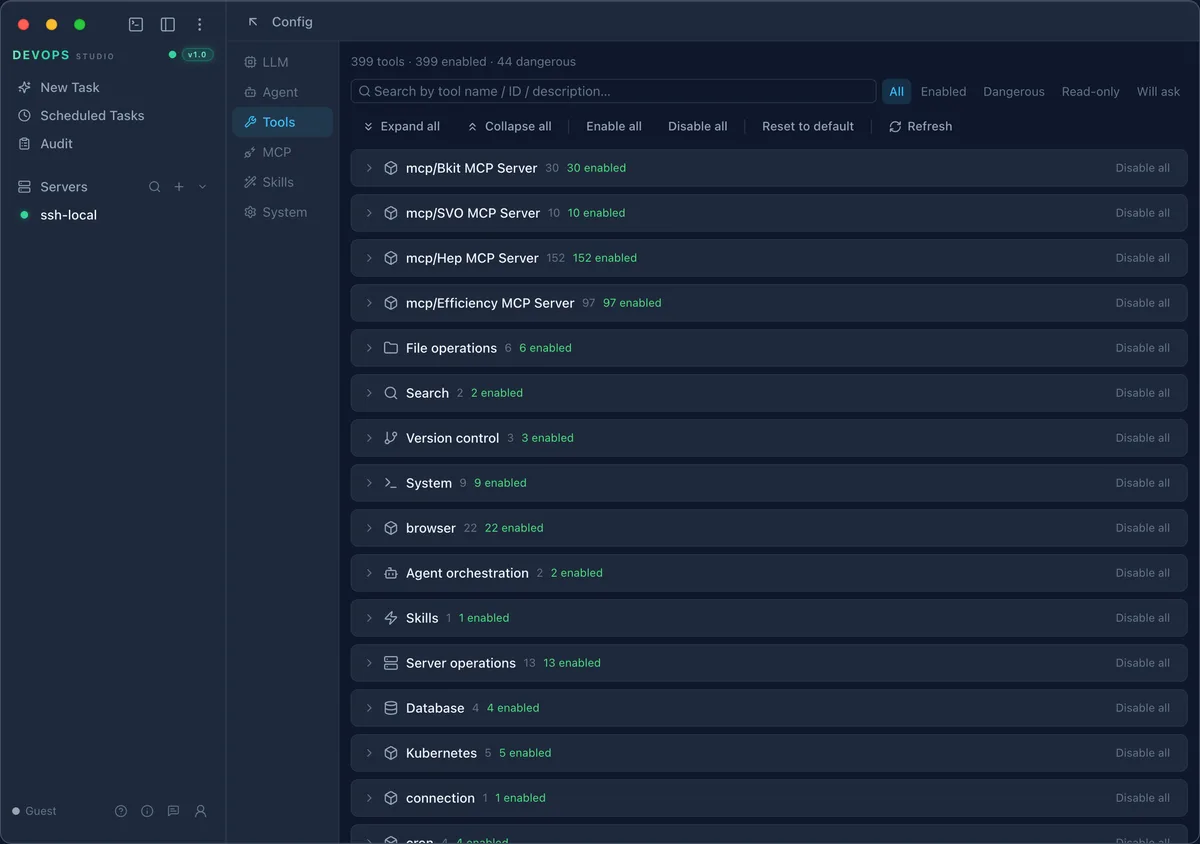Viewport: 1200px width, 844px height.
Task: Disable all in mcp/SVO MCP Server
Action: [x=1142, y=213]
